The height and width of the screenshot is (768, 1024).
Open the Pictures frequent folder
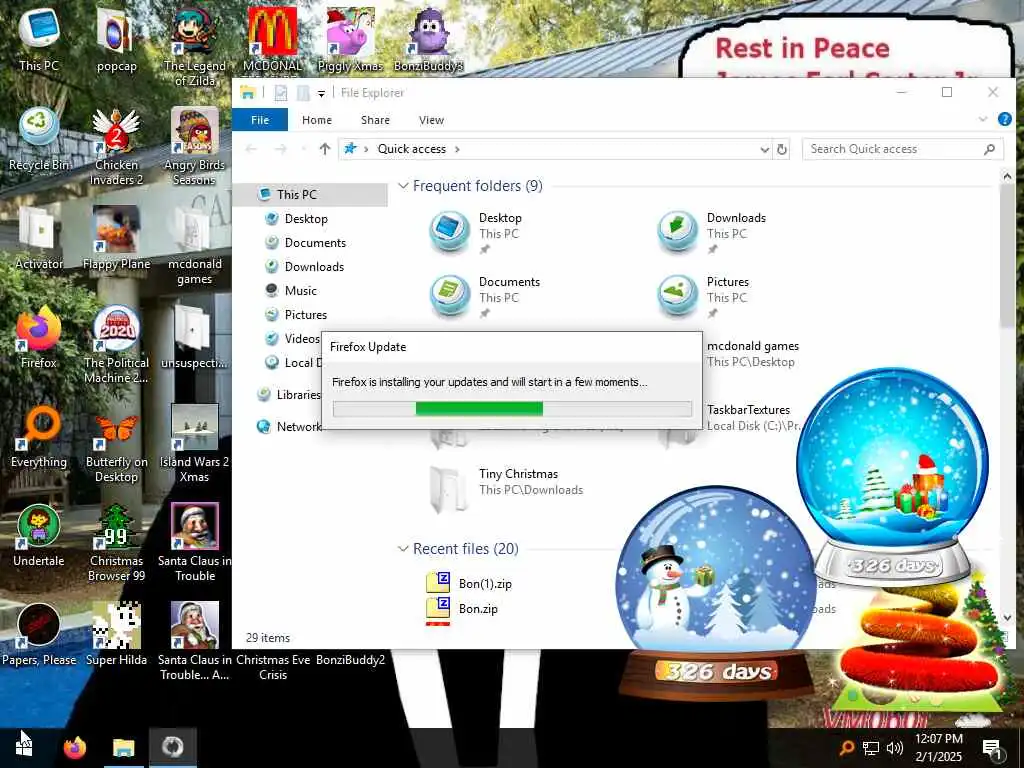tap(704, 295)
